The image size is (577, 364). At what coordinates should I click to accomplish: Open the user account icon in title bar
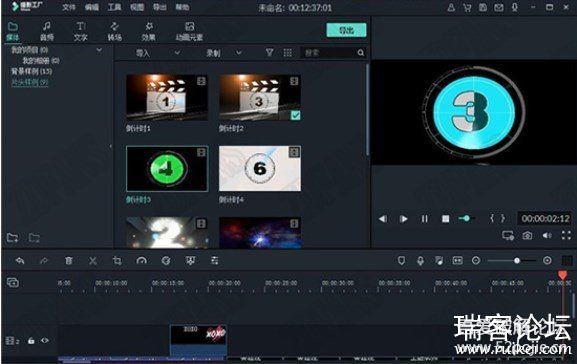(x=451, y=7)
